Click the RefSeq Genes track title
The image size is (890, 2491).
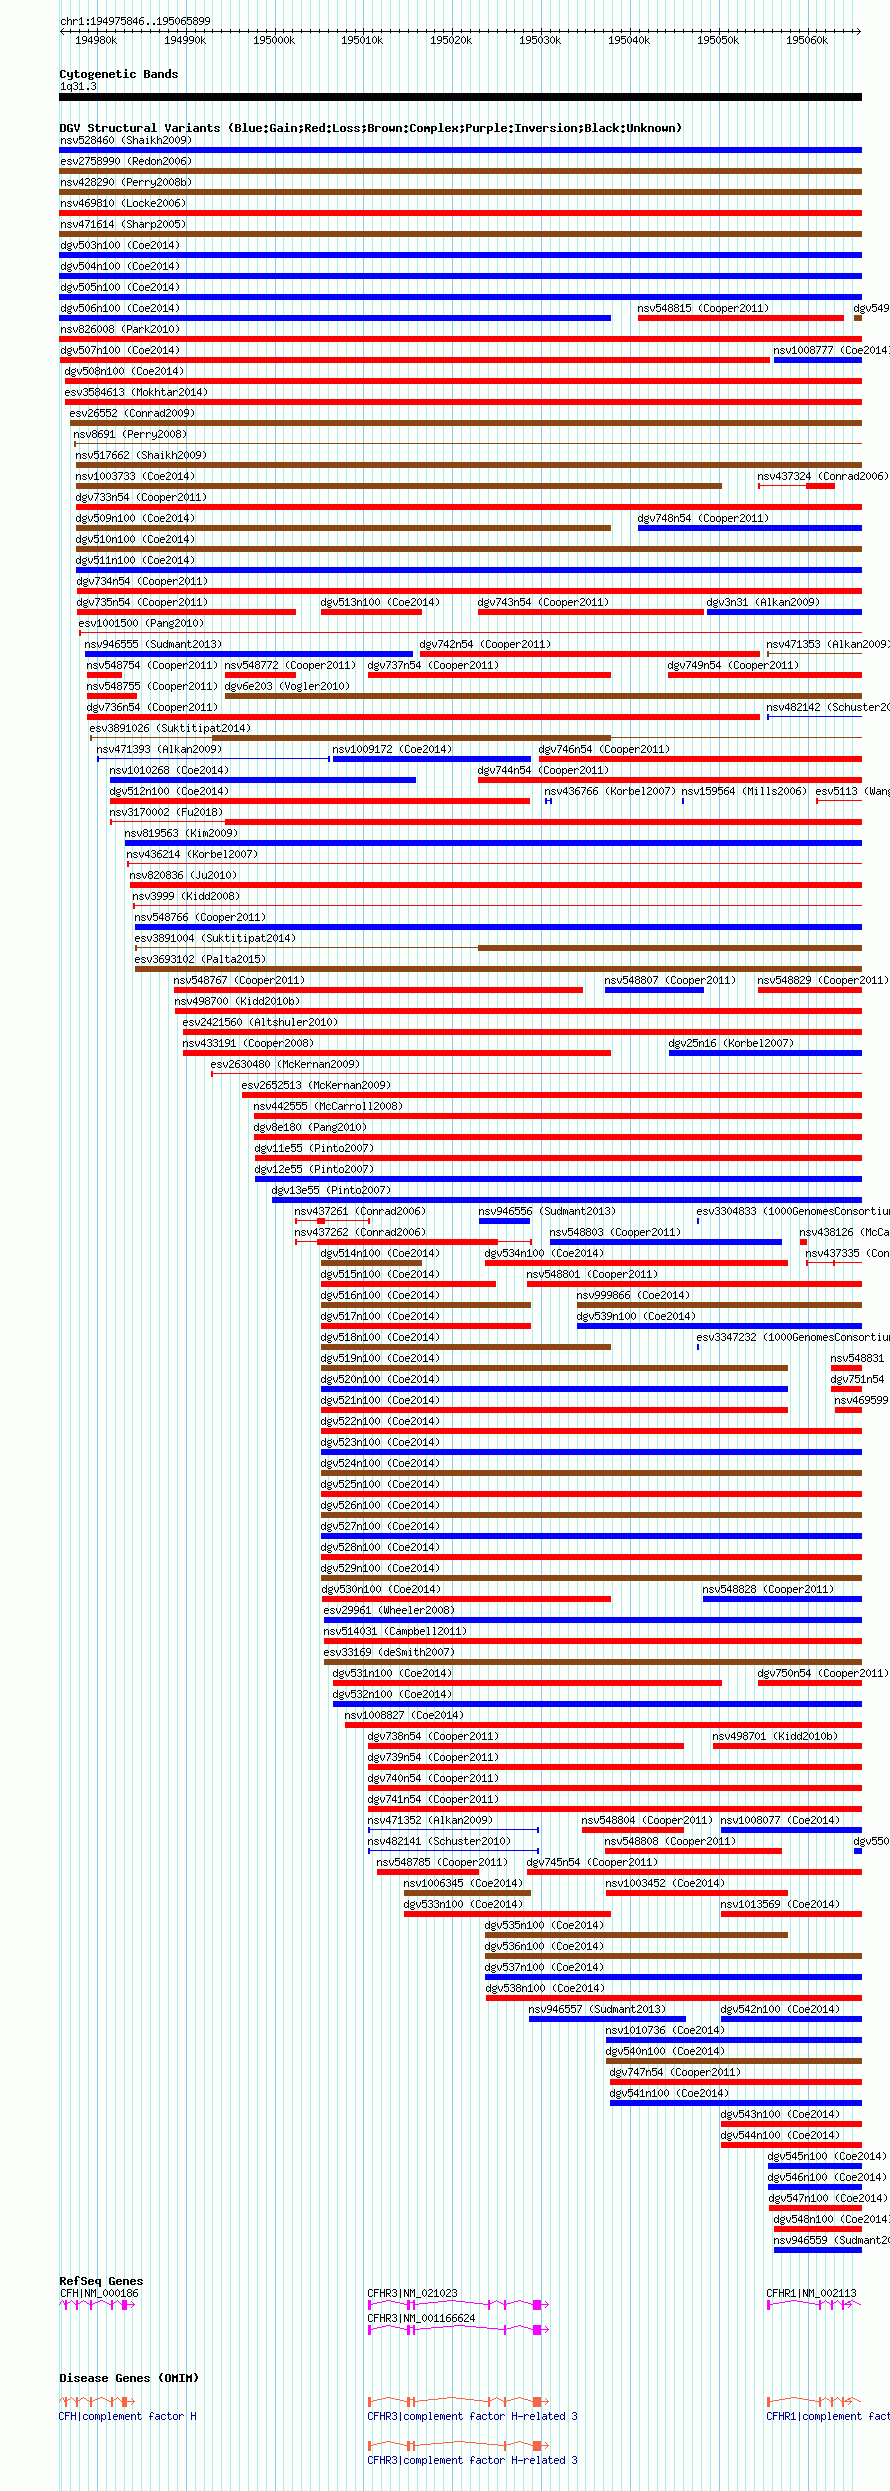(x=101, y=2281)
